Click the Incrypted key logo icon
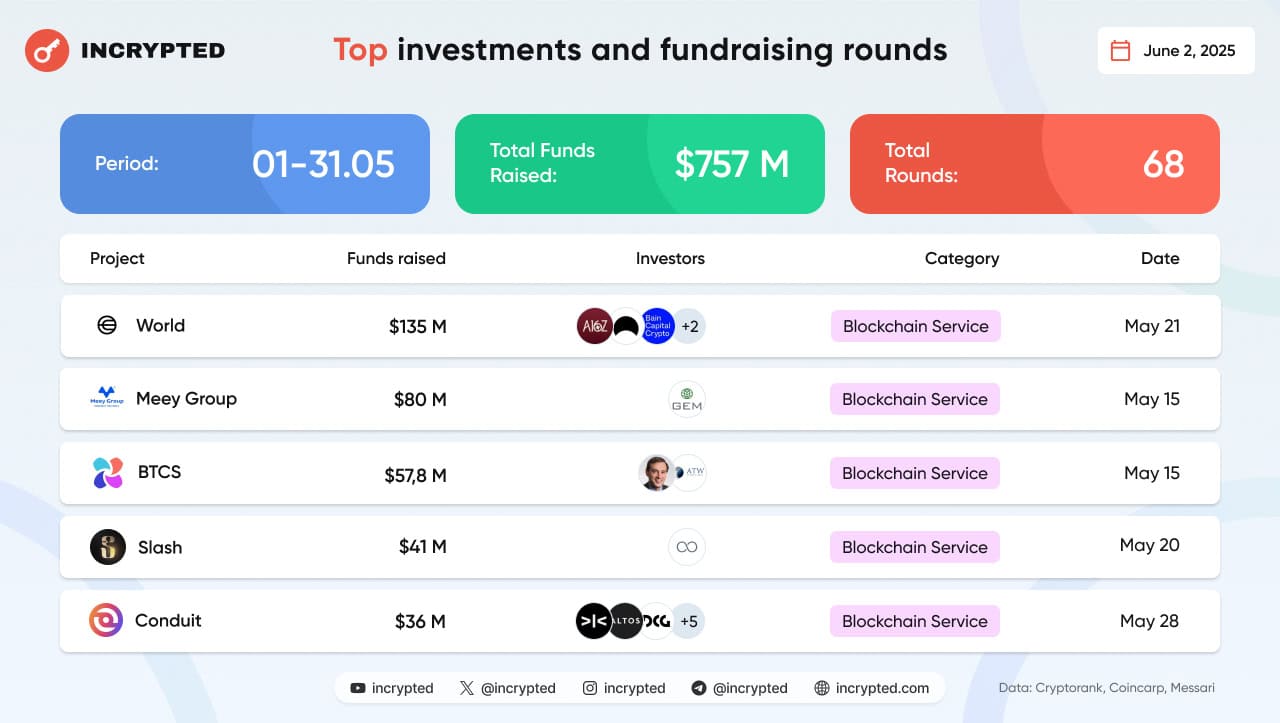Viewport: 1280px width, 723px height. point(46,50)
